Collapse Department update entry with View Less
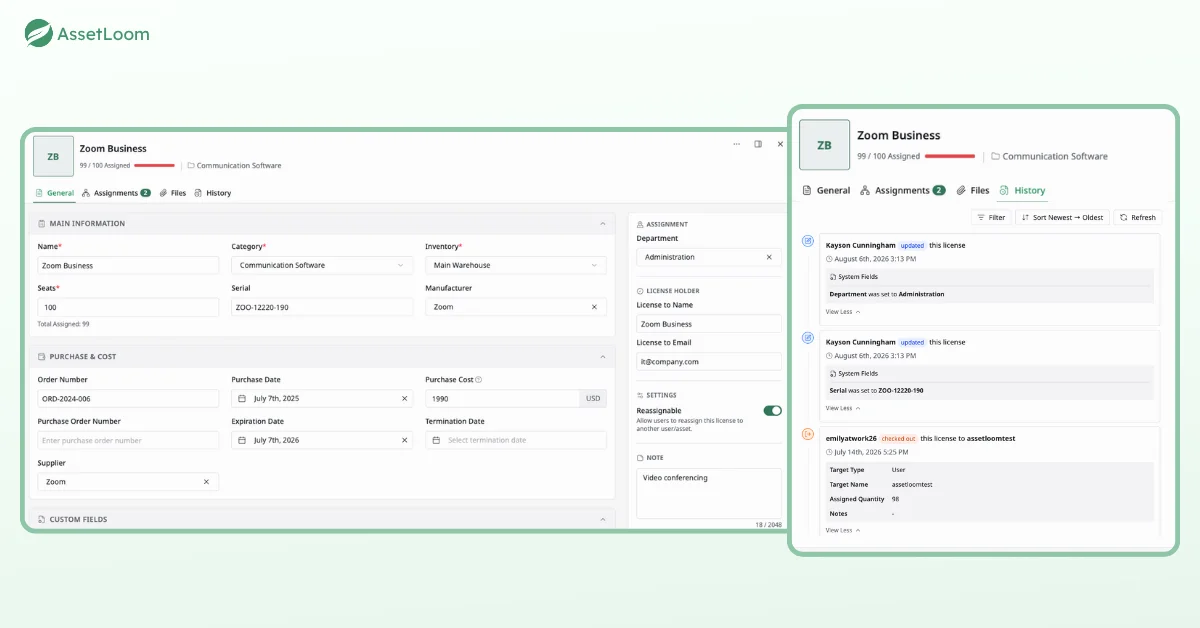 pos(843,312)
